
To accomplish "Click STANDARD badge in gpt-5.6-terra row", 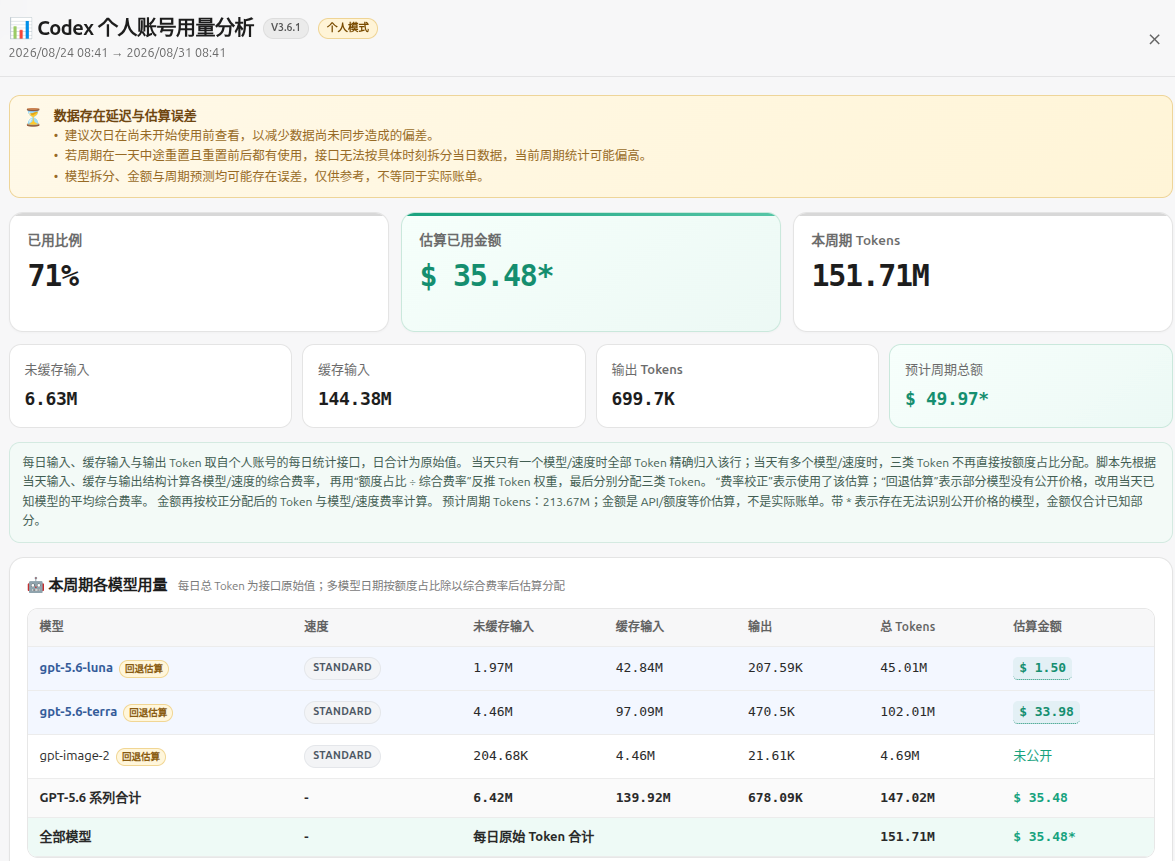I will pyautogui.click(x=342, y=712).
